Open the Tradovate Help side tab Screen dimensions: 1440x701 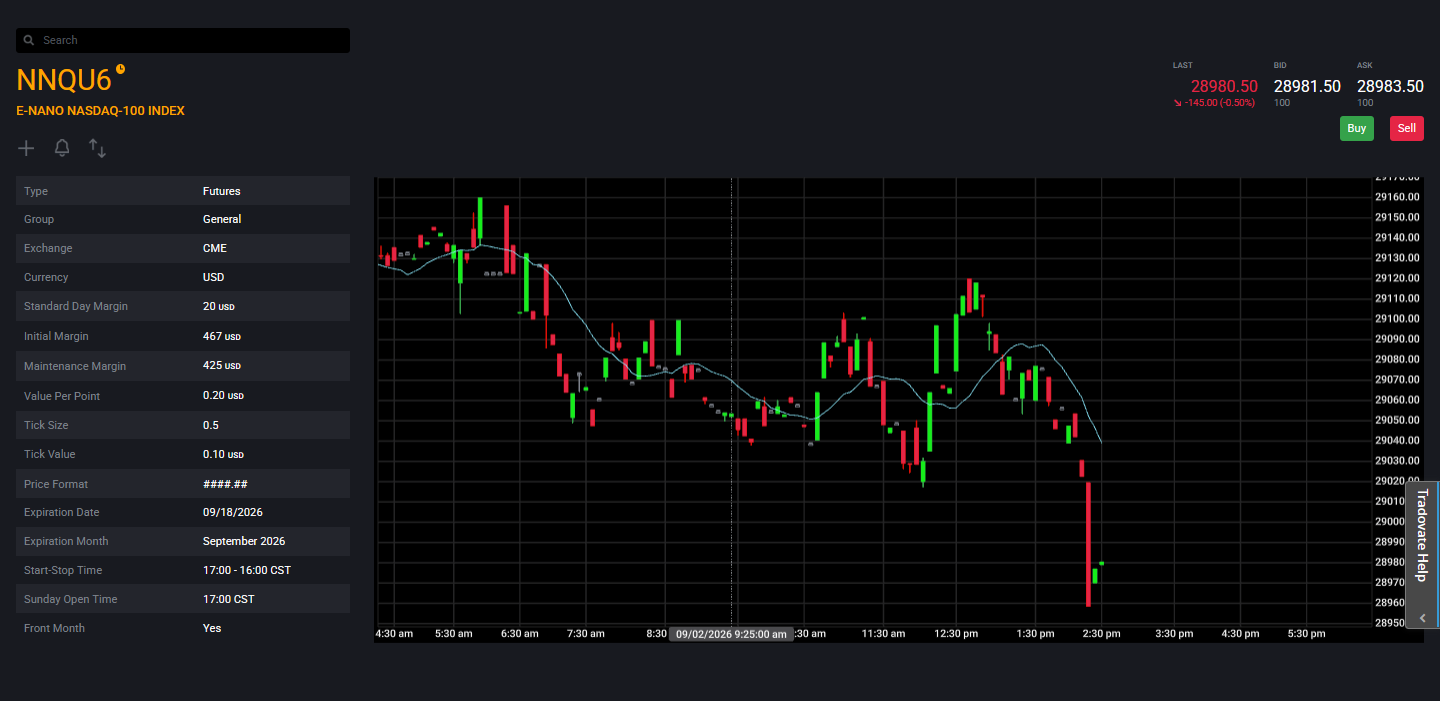coord(1422,536)
